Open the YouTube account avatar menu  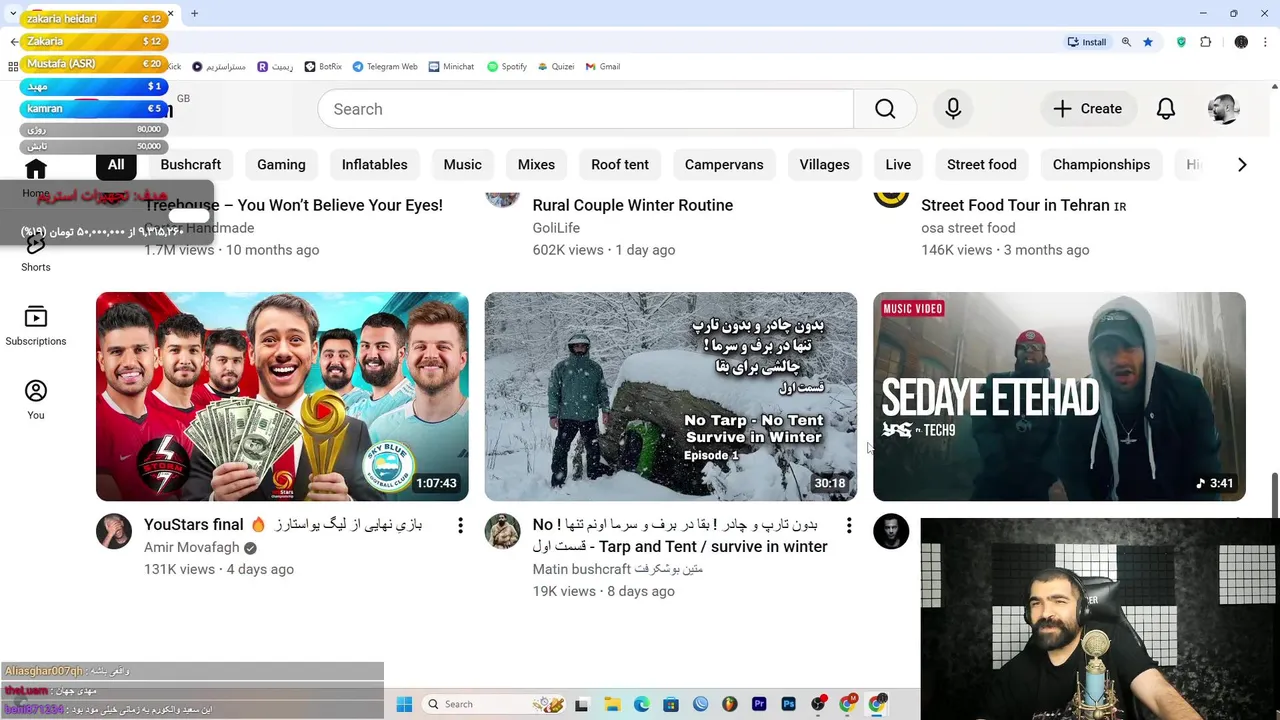(x=1223, y=109)
